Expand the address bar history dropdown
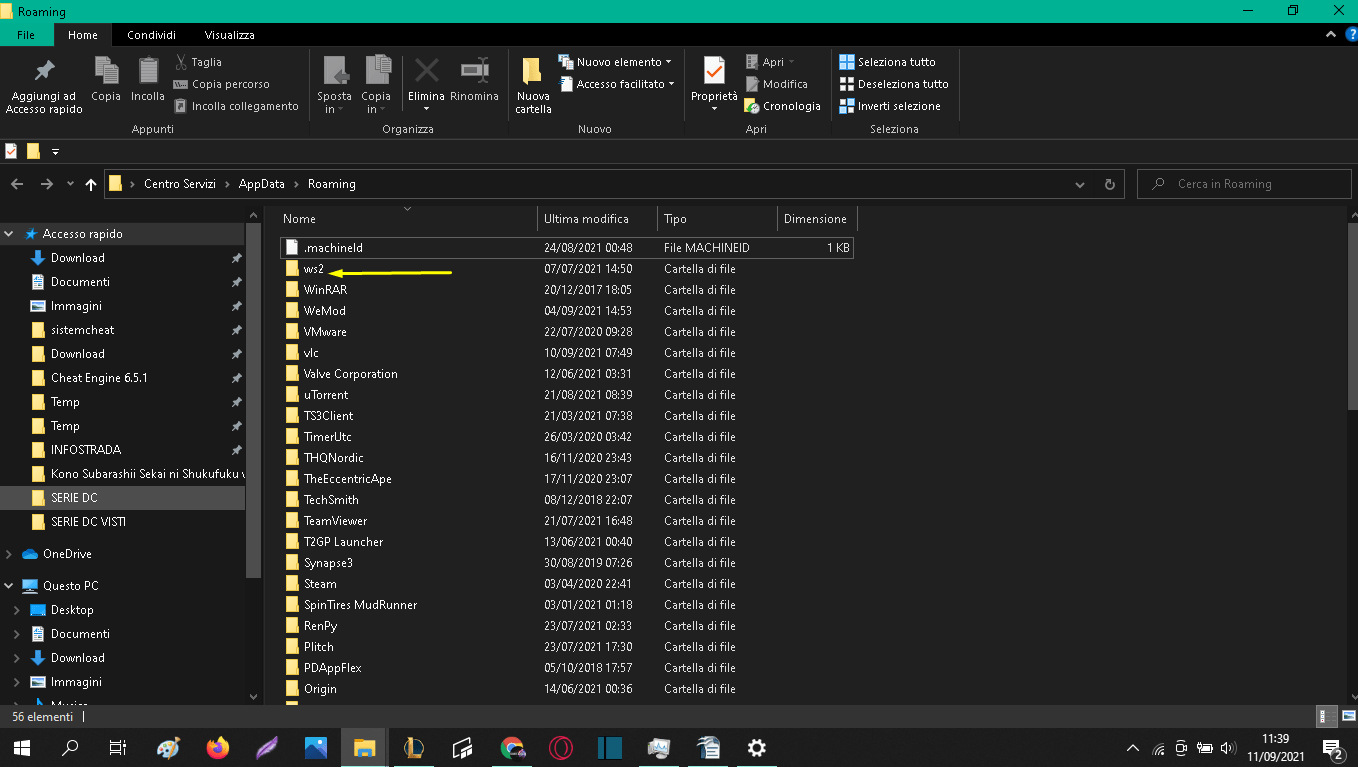 (x=1079, y=184)
